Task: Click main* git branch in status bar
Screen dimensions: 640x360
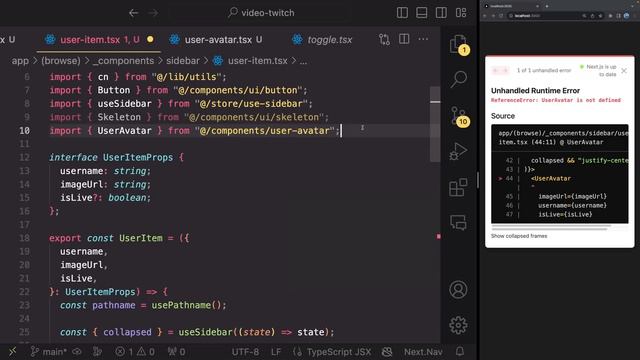Action: pyautogui.click(x=49, y=351)
